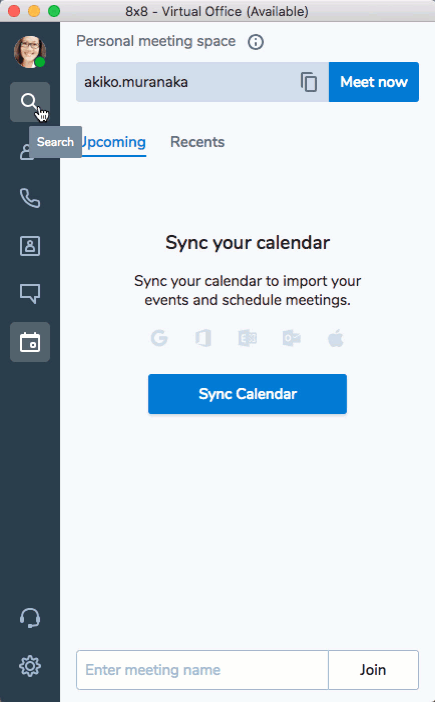Image resolution: width=435 pixels, height=702 pixels.
Task: Open the Messages chat icon
Action: pos(30,294)
